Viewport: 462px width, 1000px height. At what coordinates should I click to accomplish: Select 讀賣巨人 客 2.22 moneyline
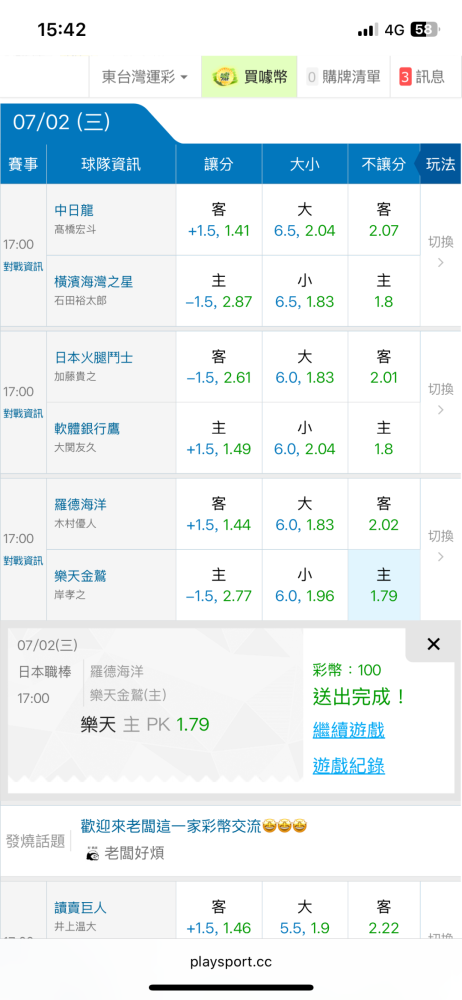[x=384, y=916]
